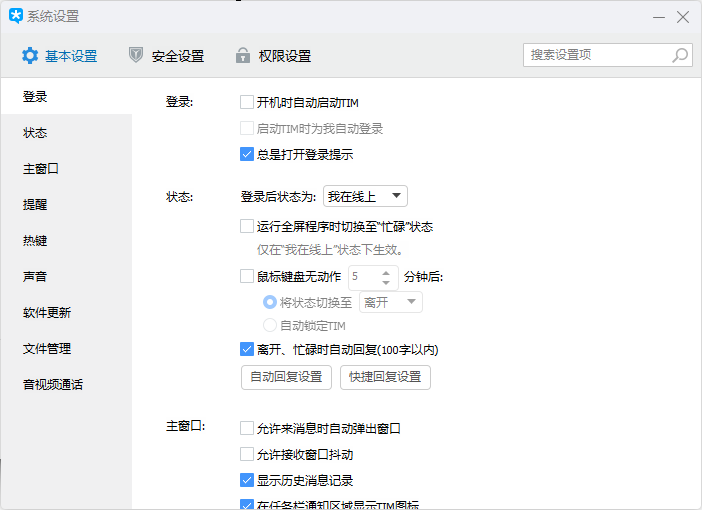Open 热键 in the sidebar
This screenshot has height=510, width=702.
pyautogui.click(x=36, y=241)
